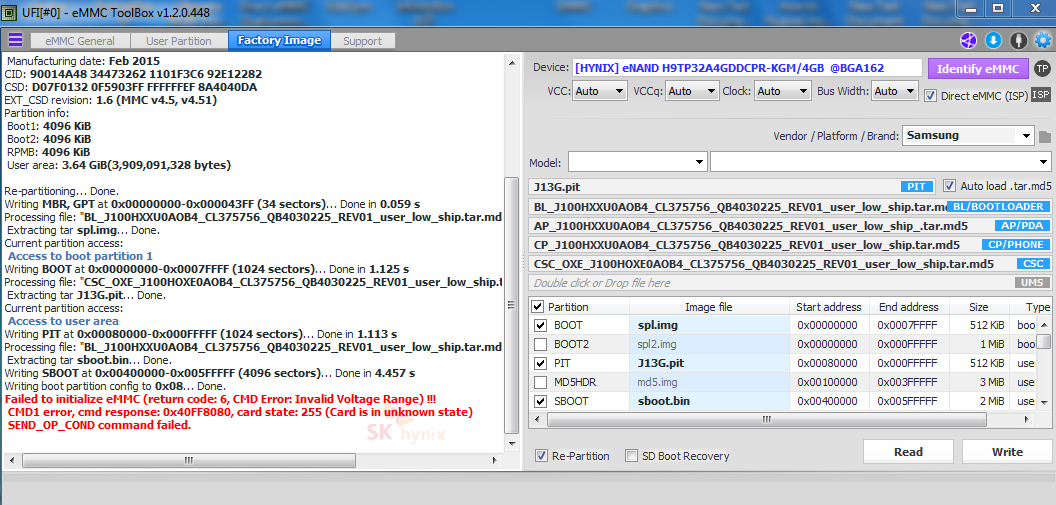1056x505 pixels.
Task: Click the 'Double click or Drop file here' slot
Action: click(x=790, y=283)
